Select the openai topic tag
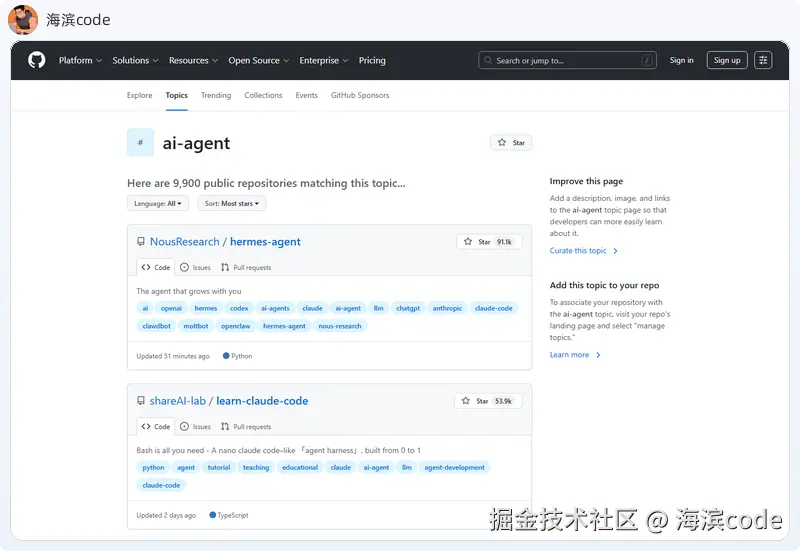The width and height of the screenshot is (800, 551). pyautogui.click(x=171, y=308)
